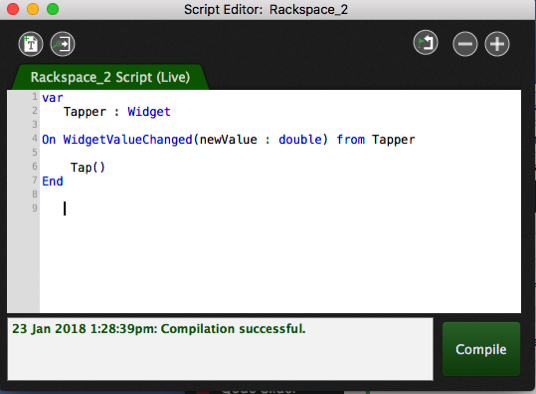
Task: Click the Compile button
Action: tap(481, 349)
